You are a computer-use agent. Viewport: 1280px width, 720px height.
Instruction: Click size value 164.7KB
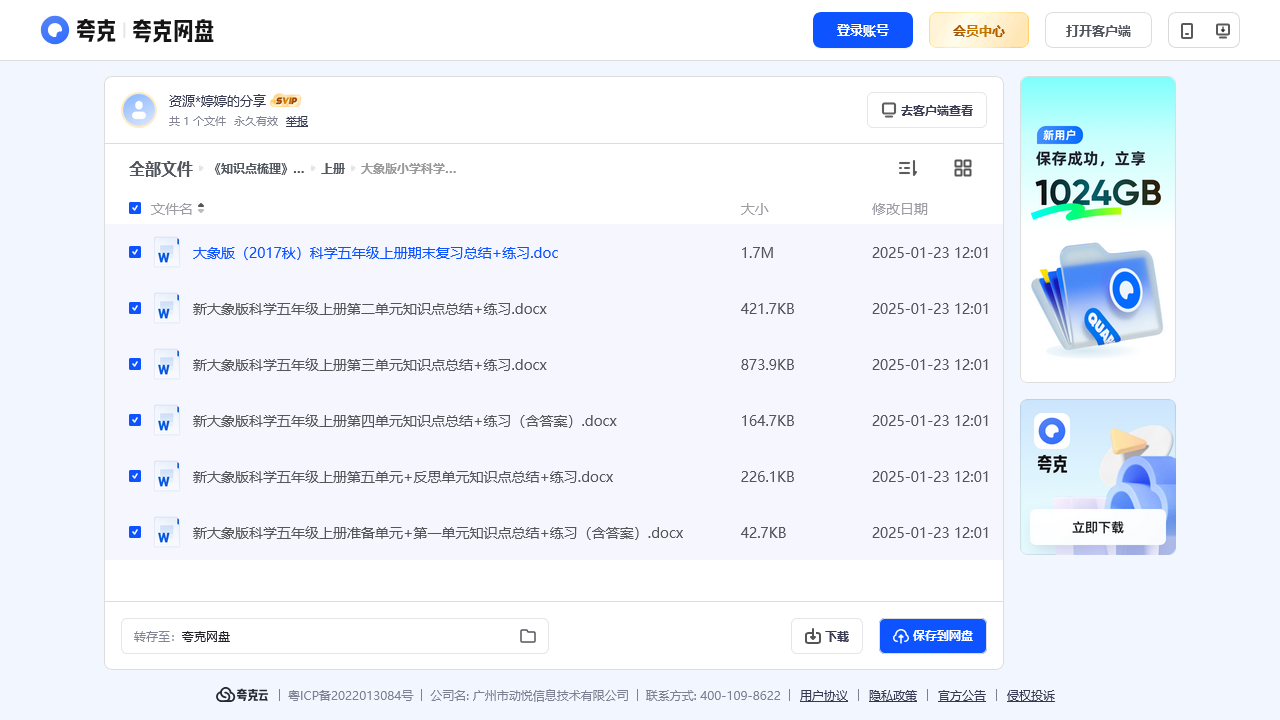pos(767,421)
